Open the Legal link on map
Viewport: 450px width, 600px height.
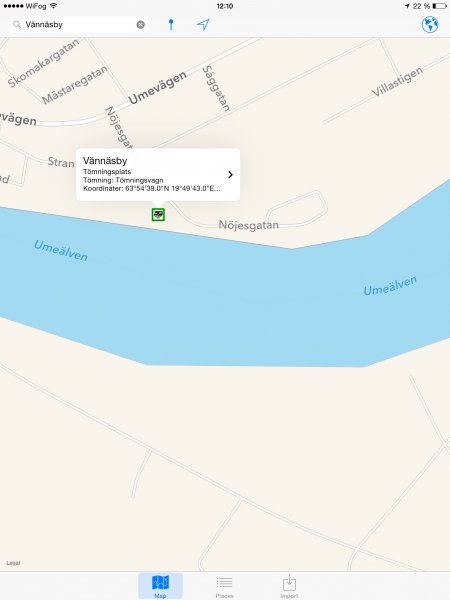click(x=13, y=563)
